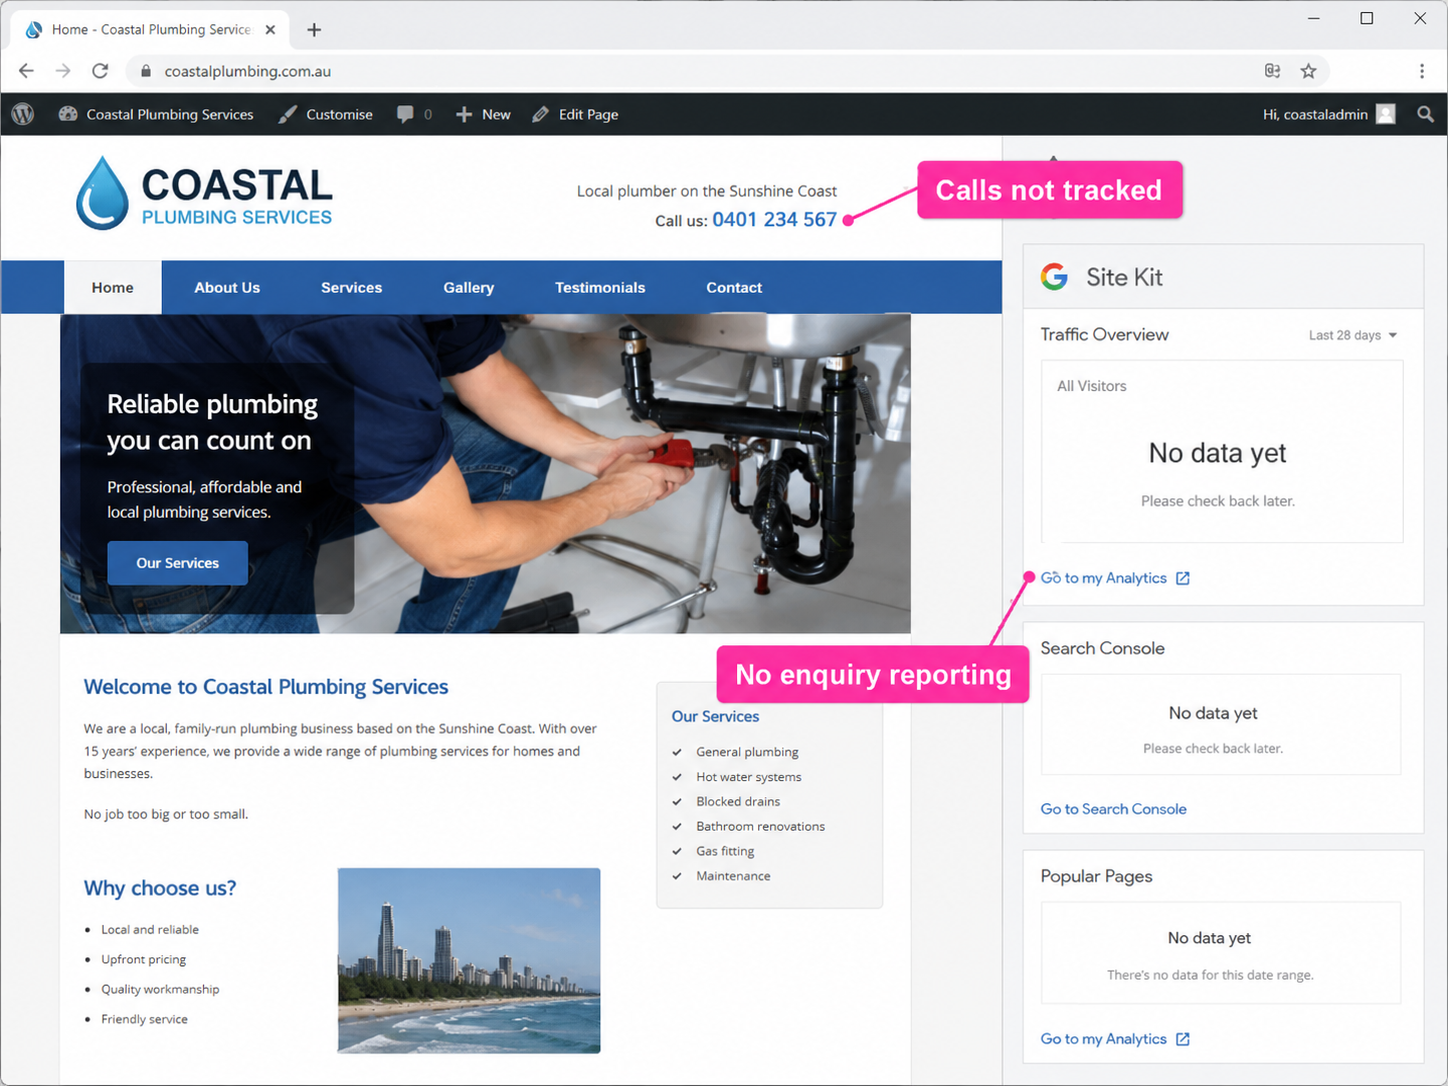This screenshot has height=1086, width=1448.
Task: Click the Blocked drains list item
Action: point(738,802)
